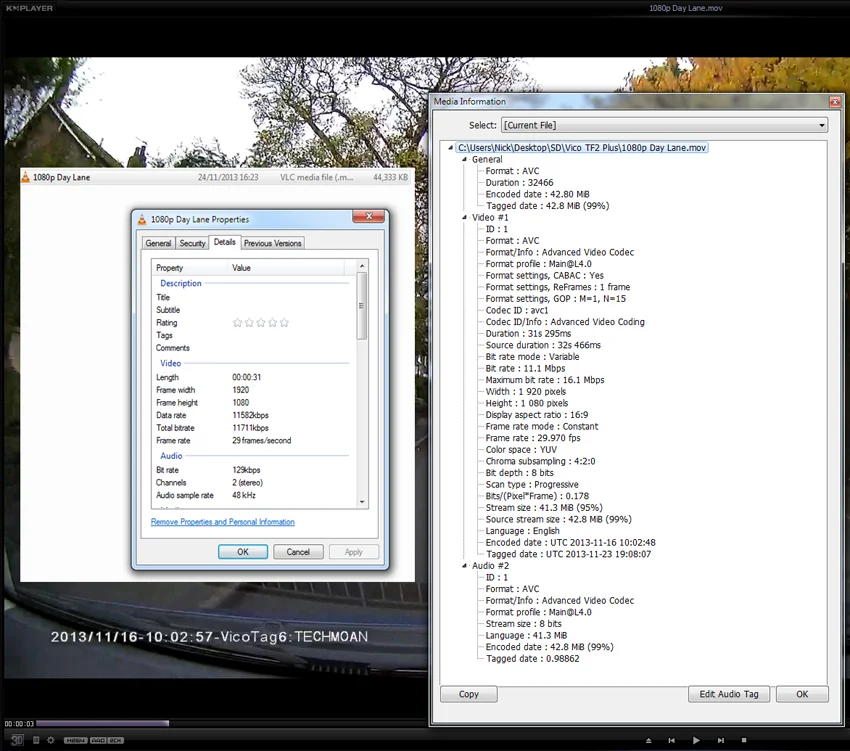Click the H264 codec badge
Screen dimensions: 850x751
tap(75, 740)
